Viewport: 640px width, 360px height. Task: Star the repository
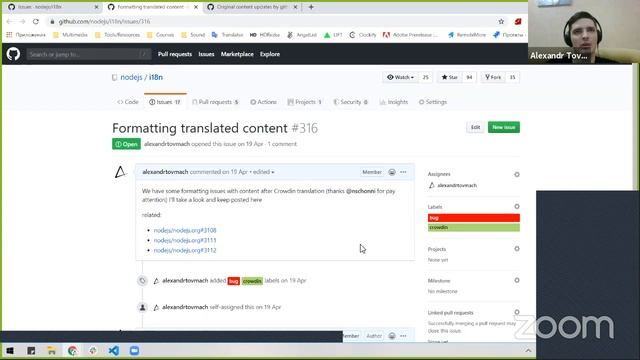pos(450,77)
